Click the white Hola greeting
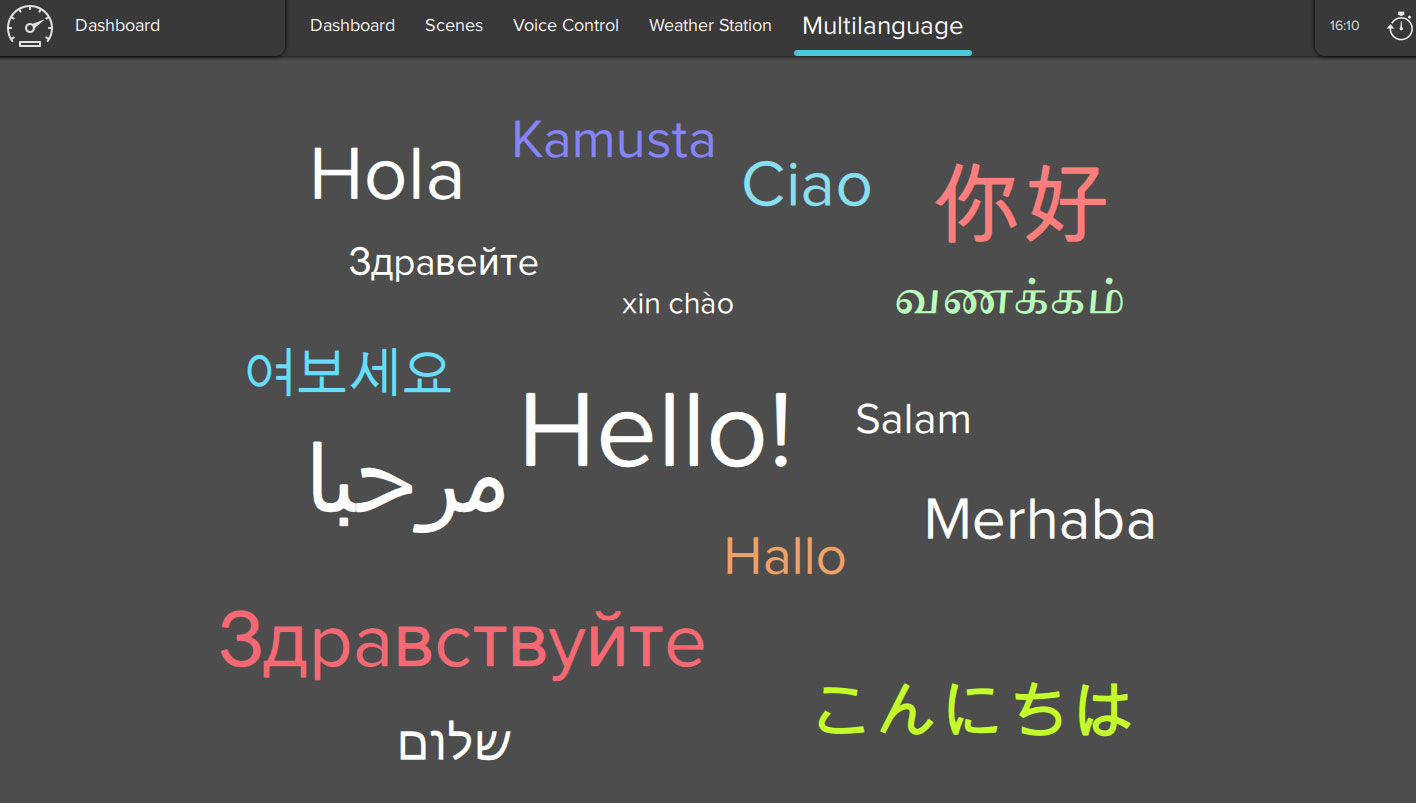This screenshot has width=1416, height=803. (387, 176)
